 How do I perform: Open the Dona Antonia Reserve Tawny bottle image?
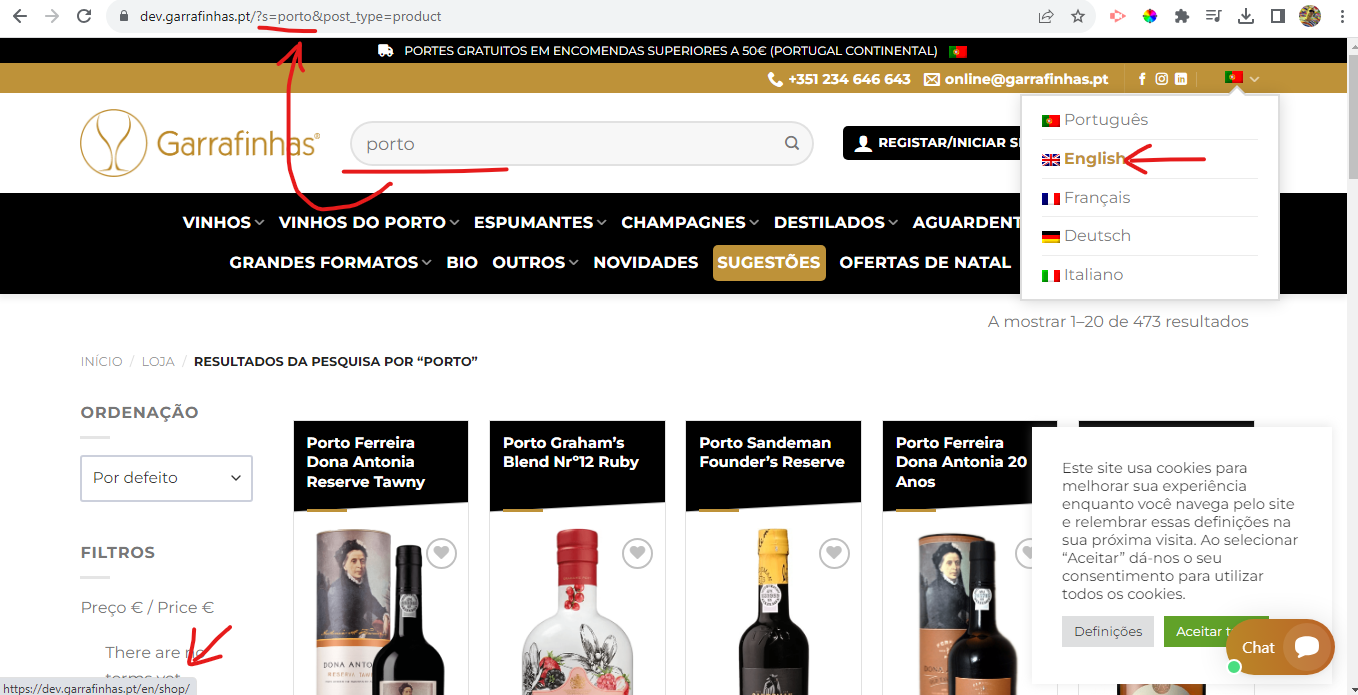[x=380, y=612]
